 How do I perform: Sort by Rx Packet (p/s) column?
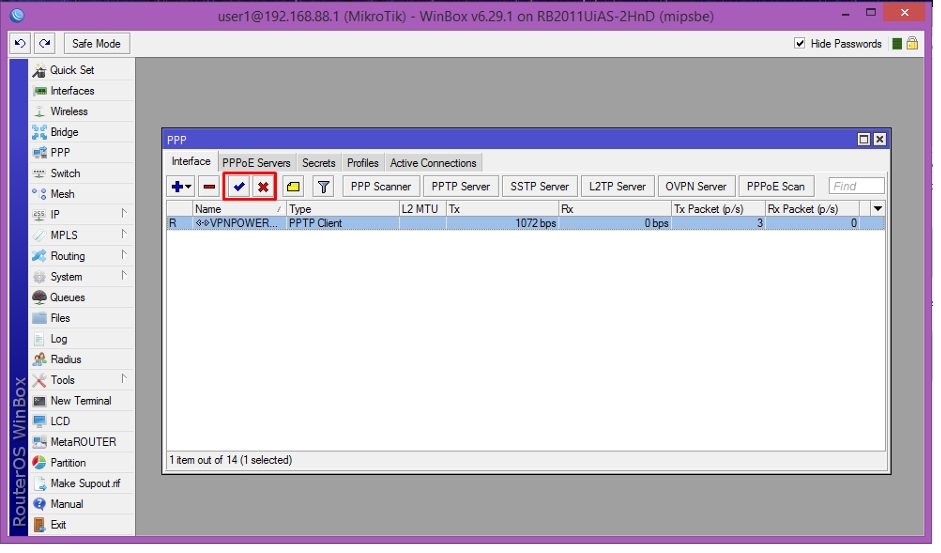(812, 210)
